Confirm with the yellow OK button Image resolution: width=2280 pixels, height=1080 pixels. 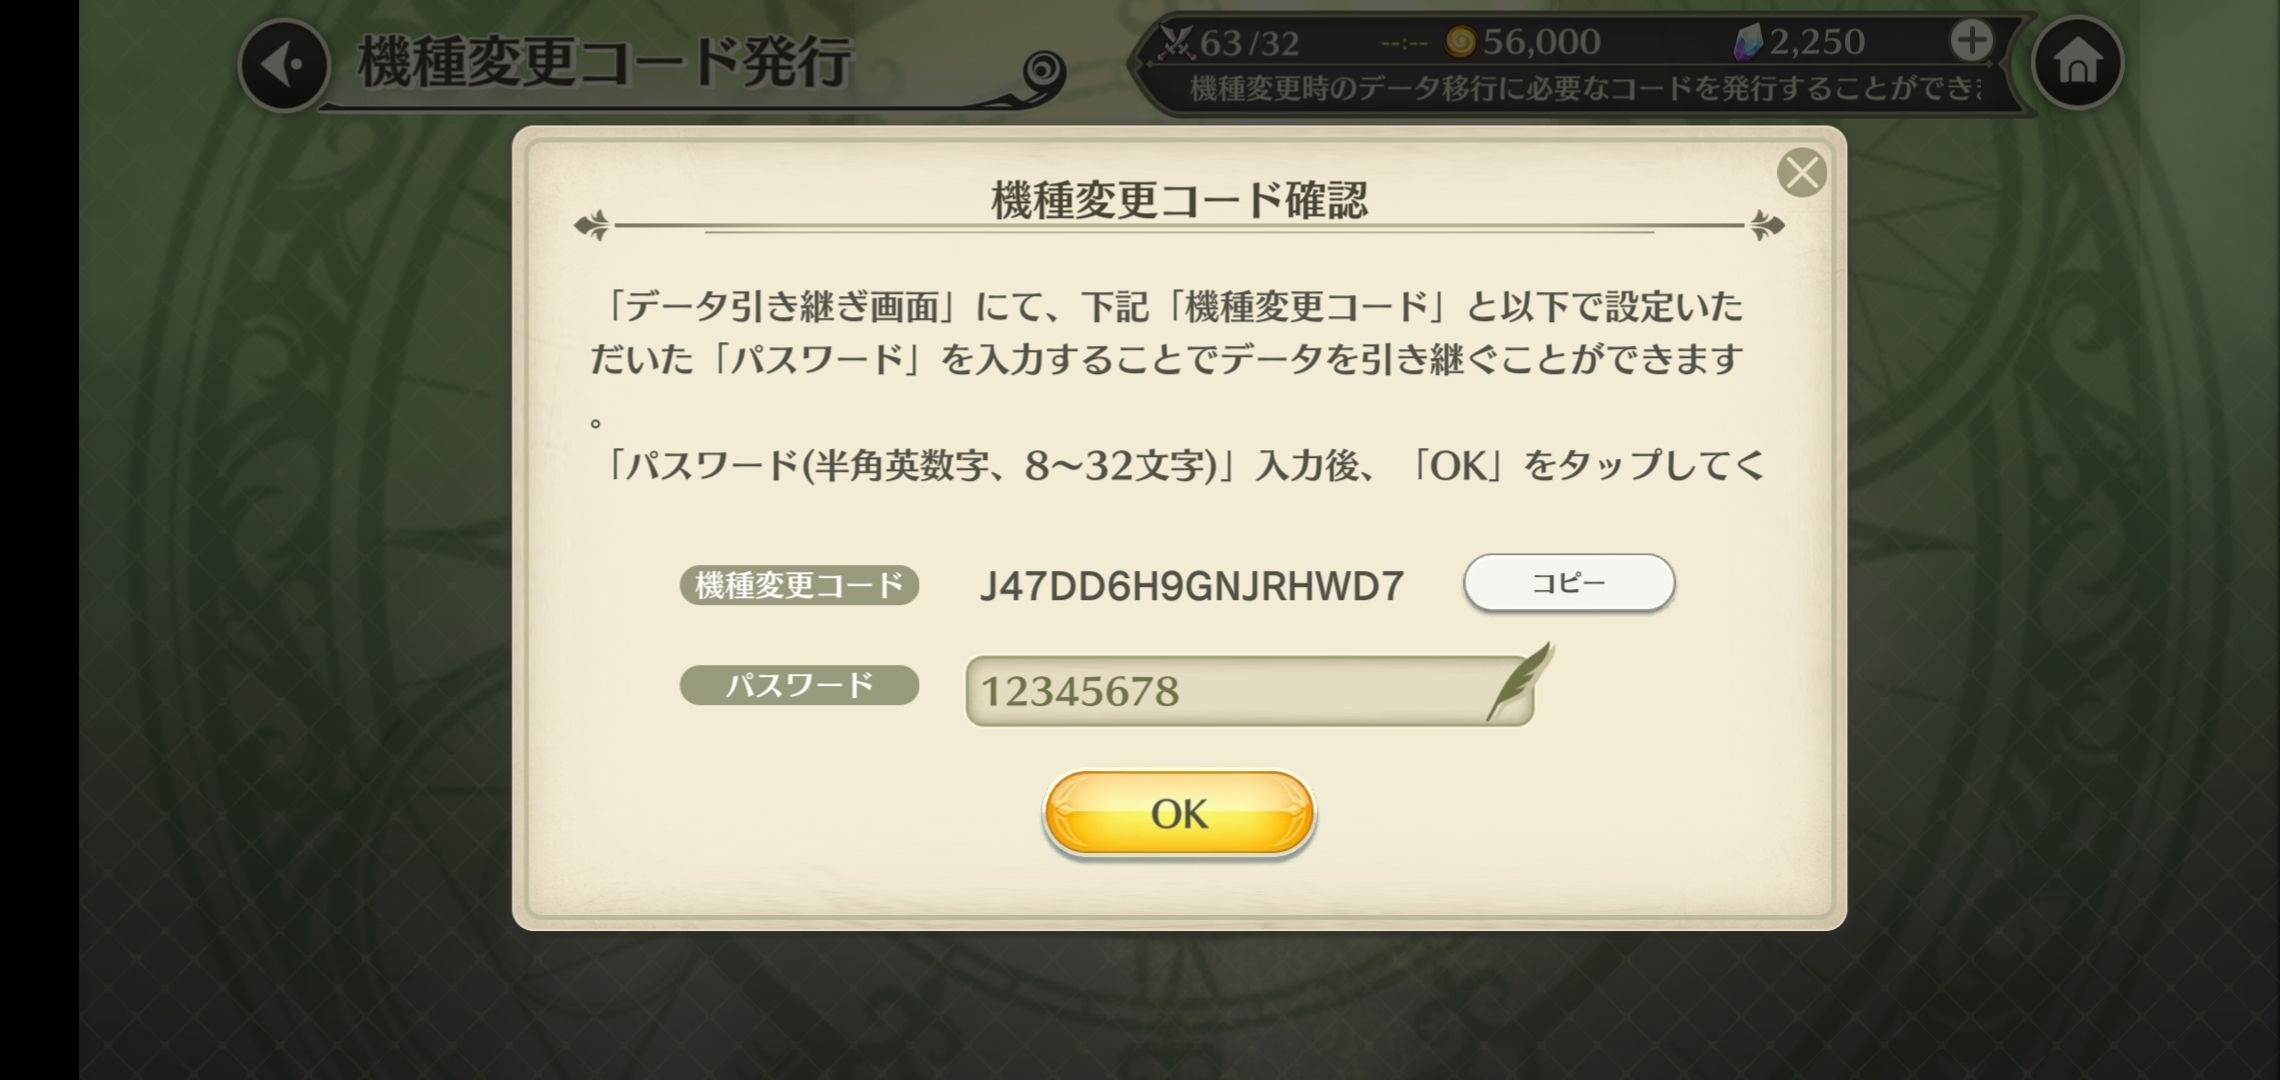pos(1179,813)
